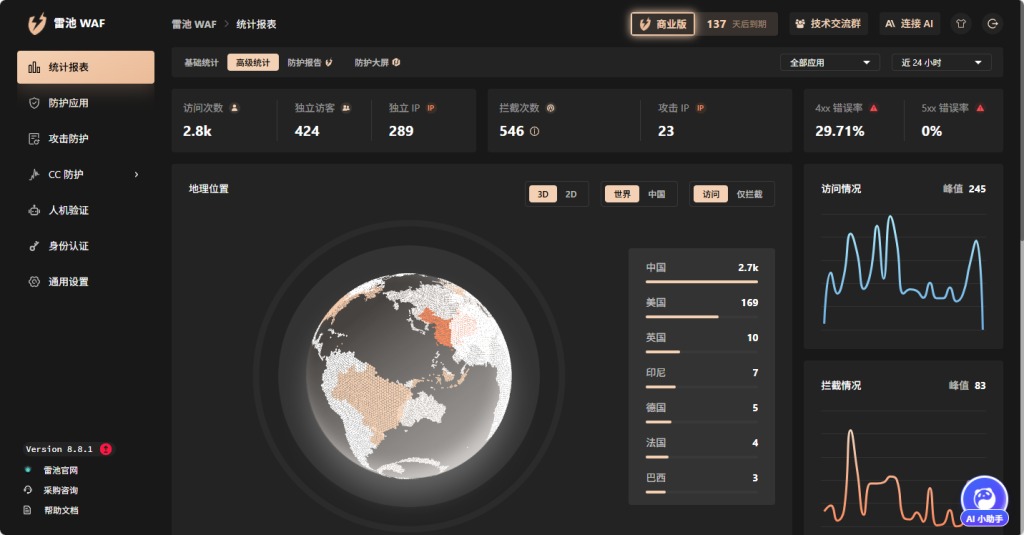
Task: Click the gear icon beside 通用设置
Action: pos(34,282)
